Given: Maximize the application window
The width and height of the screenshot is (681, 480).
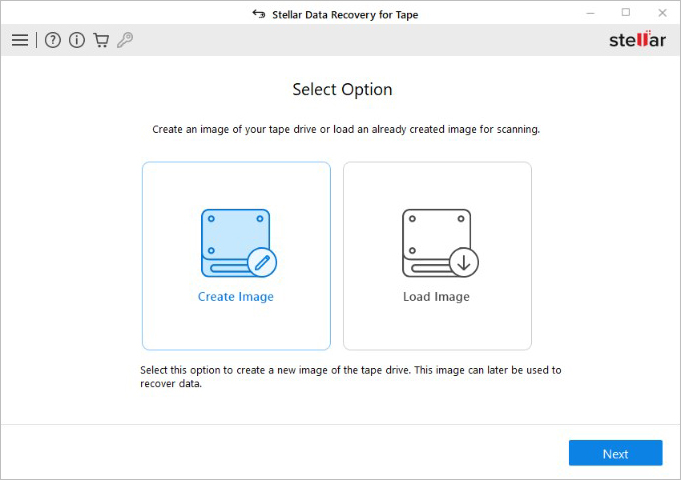Looking at the screenshot, I should 626,13.
